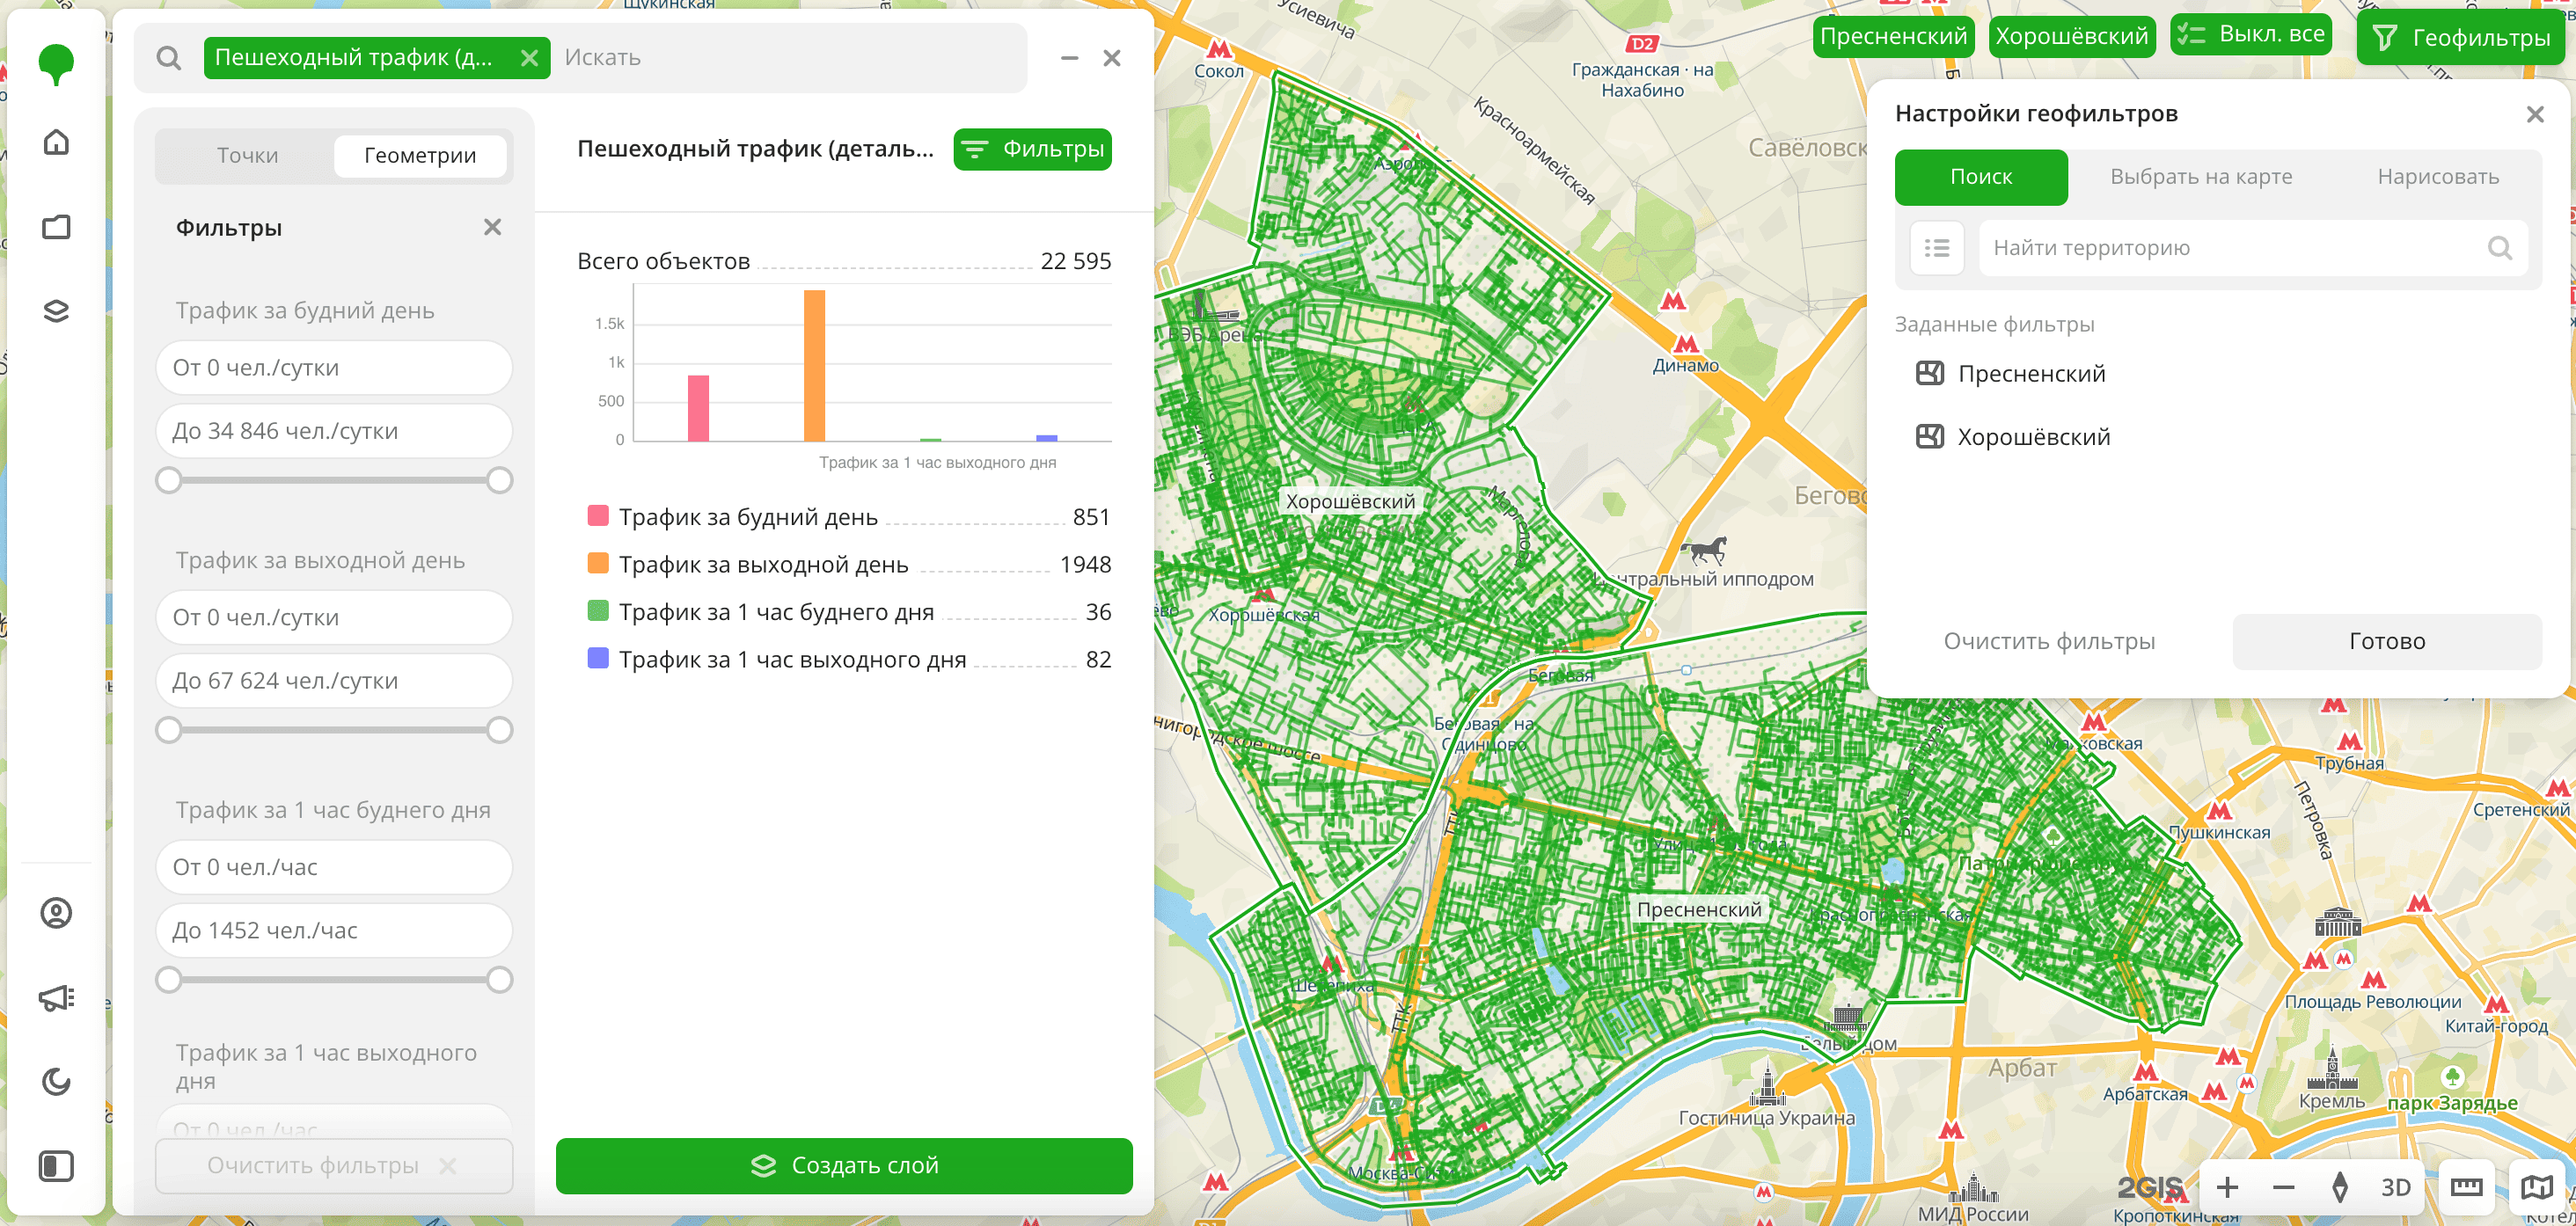Click Выкл. все toggle button

pyautogui.click(x=2251, y=35)
